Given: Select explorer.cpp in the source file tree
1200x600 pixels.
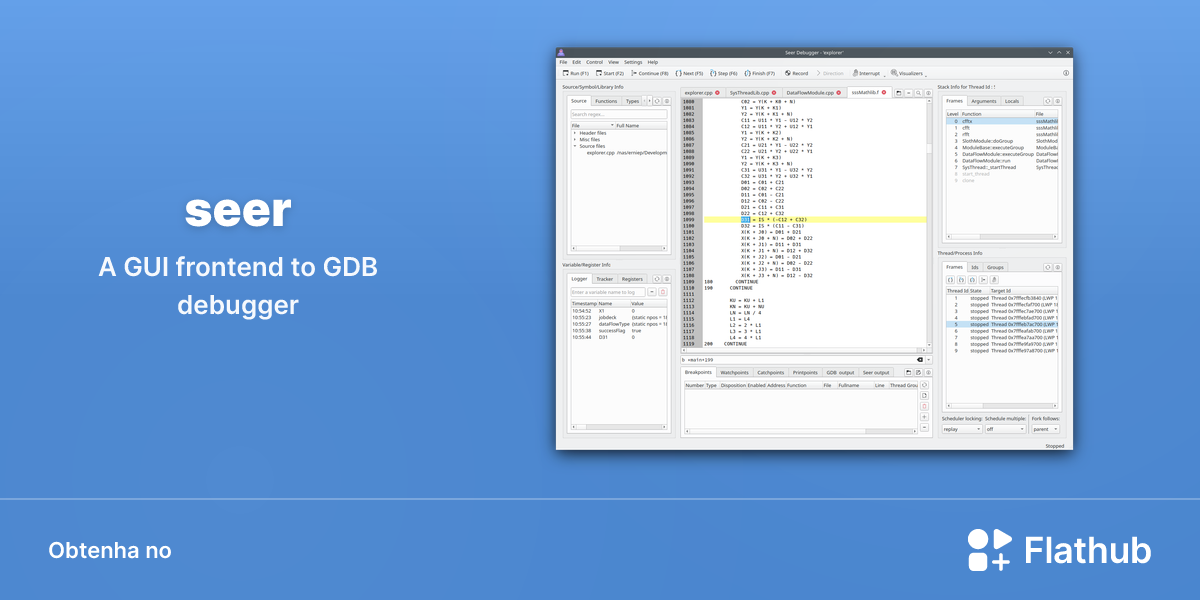Looking at the screenshot, I should 600,153.
